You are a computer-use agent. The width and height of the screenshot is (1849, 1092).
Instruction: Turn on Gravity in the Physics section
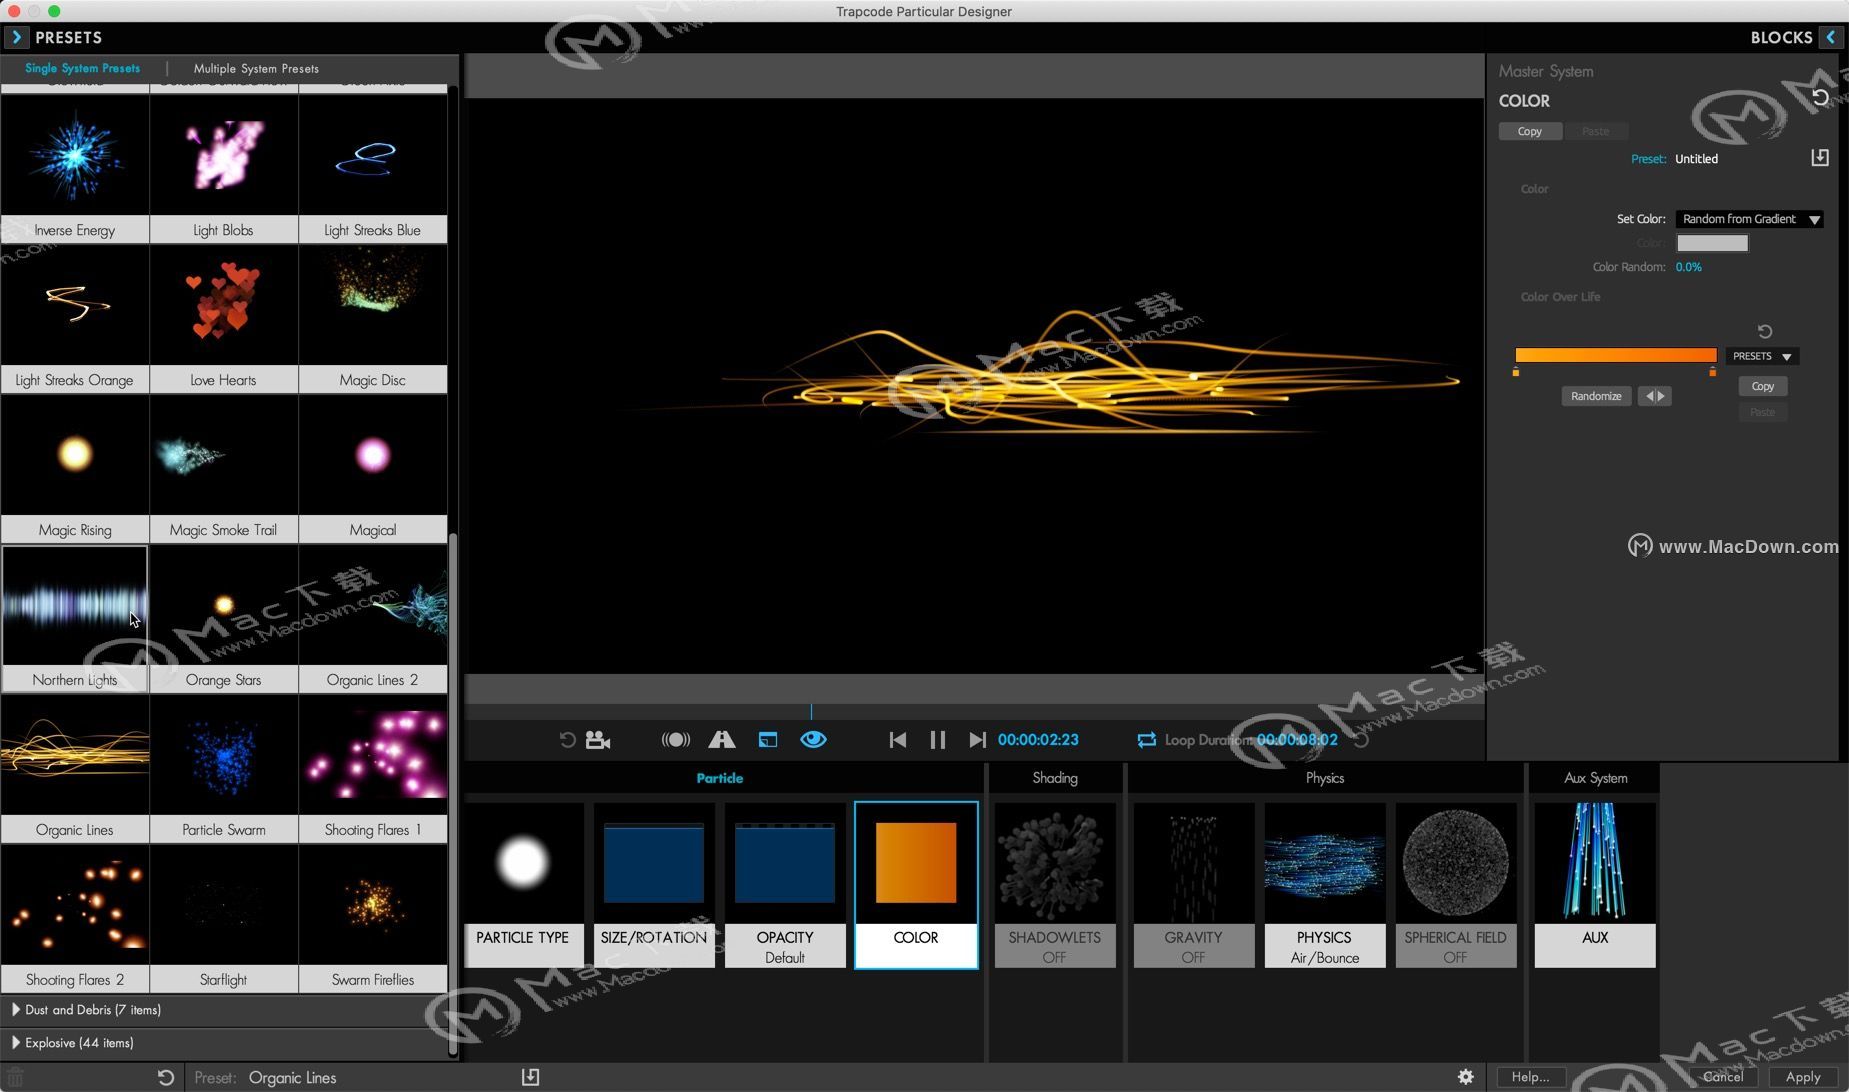1193,884
